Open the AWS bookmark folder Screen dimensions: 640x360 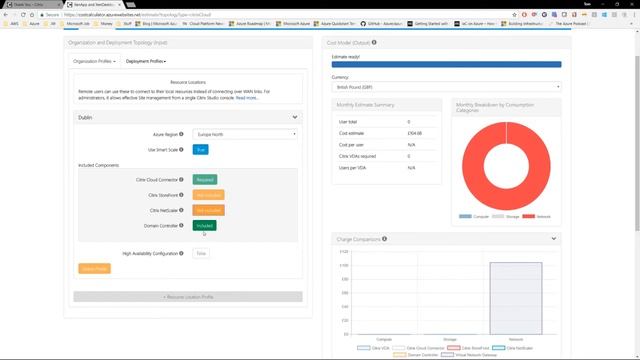(11, 24)
